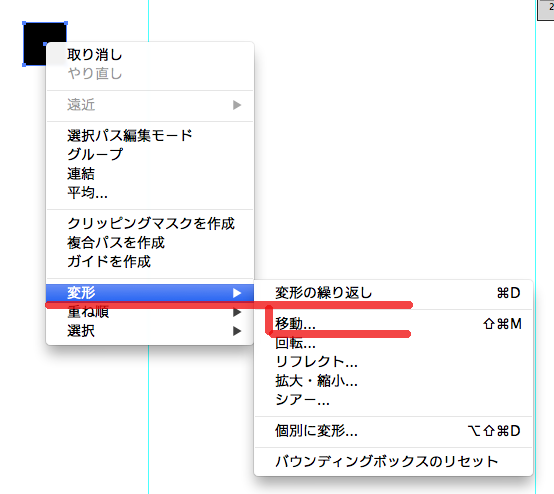554x494 pixels.
Task: Click the 連結 menu item
Action: tap(150, 174)
